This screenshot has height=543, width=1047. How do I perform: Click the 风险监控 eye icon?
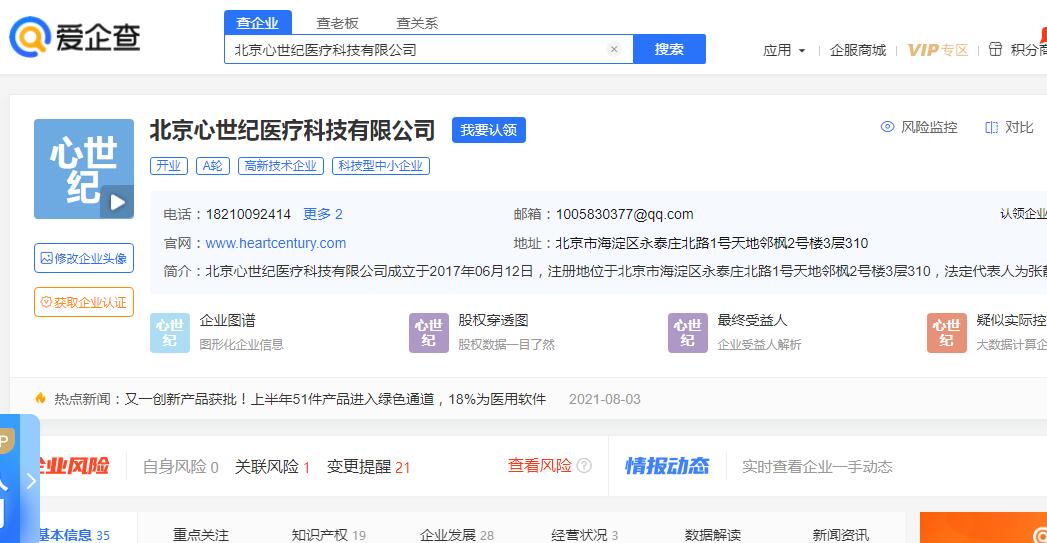pyautogui.click(x=887, y=127)
